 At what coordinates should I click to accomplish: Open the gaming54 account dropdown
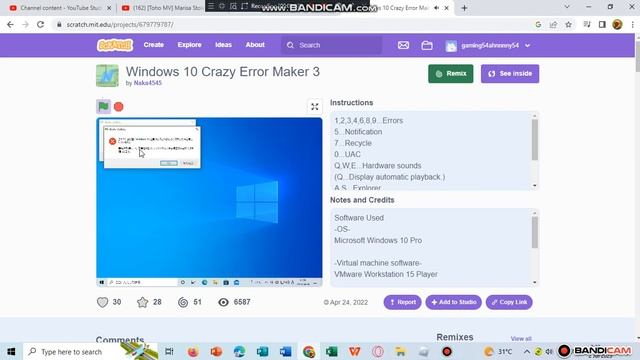point(488,45)
